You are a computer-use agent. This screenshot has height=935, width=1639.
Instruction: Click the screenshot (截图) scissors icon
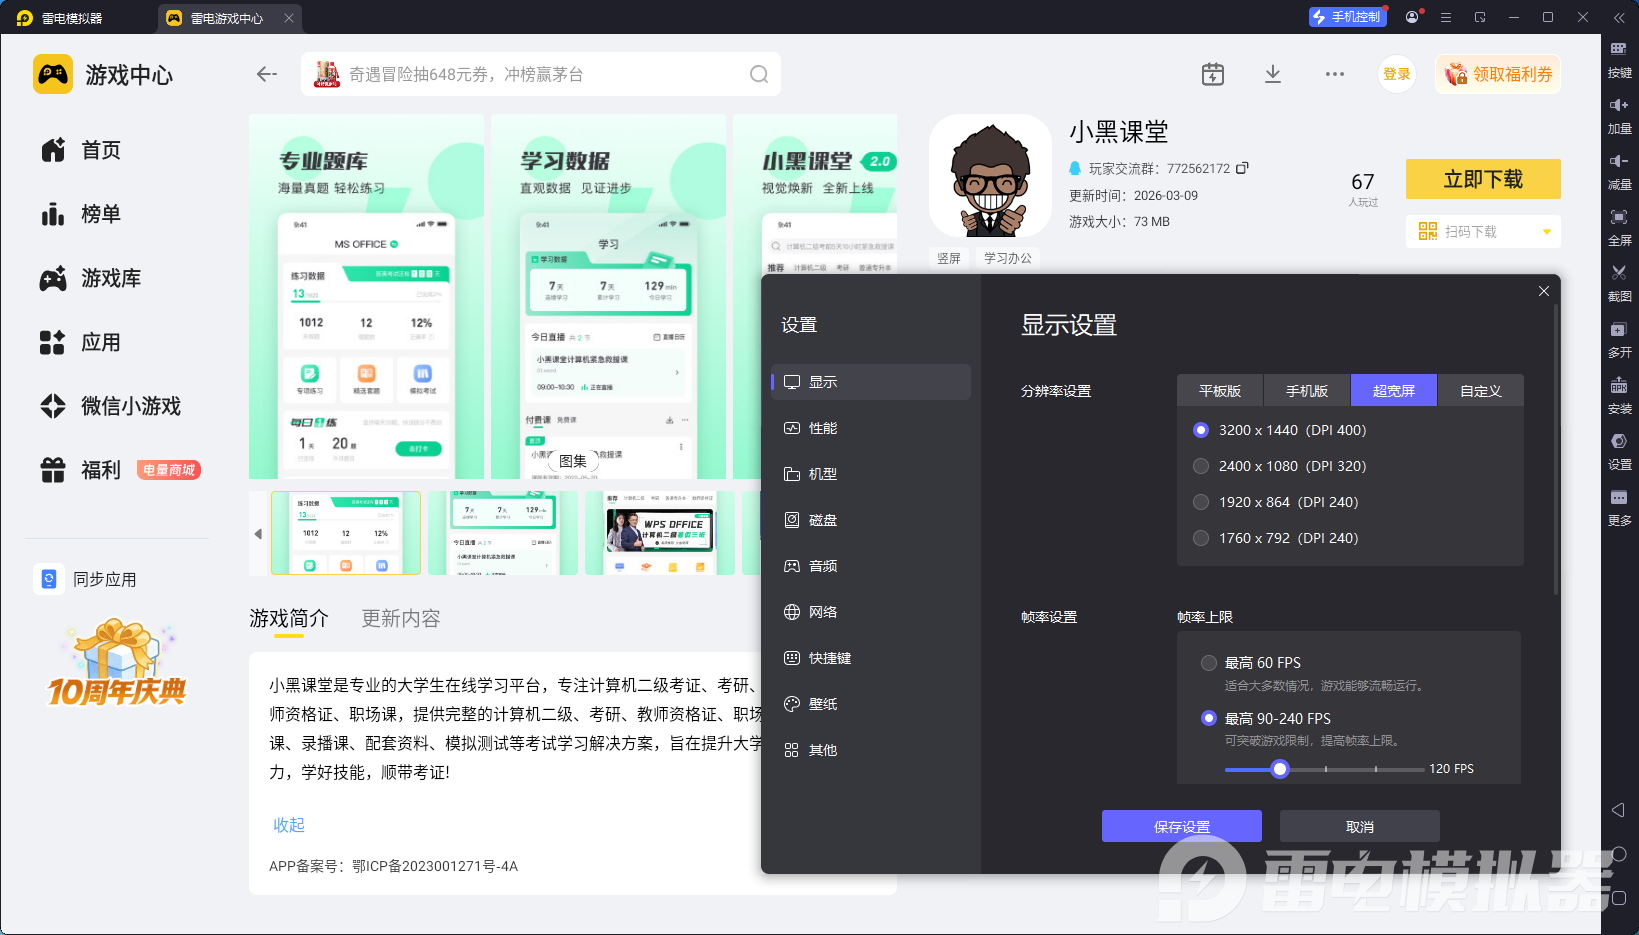tap(1619, 273)
